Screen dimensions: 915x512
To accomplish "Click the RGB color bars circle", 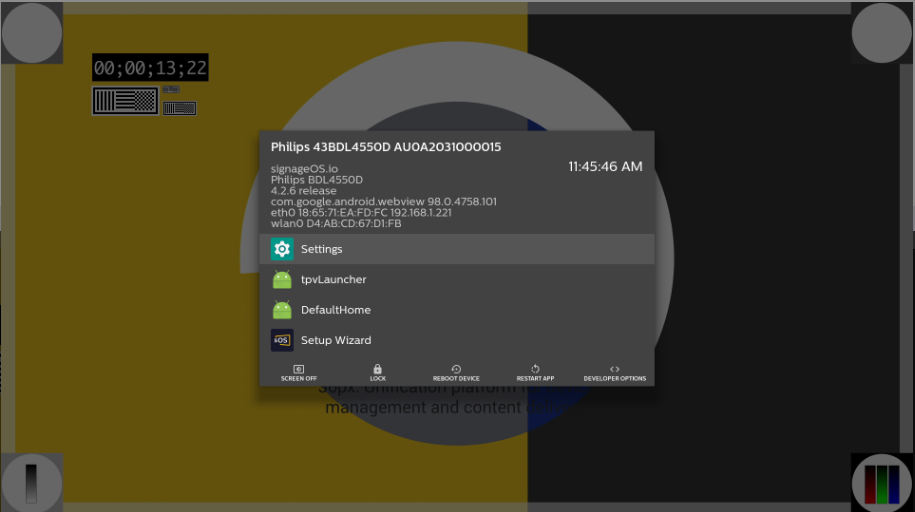I will (x=882, y=484).
